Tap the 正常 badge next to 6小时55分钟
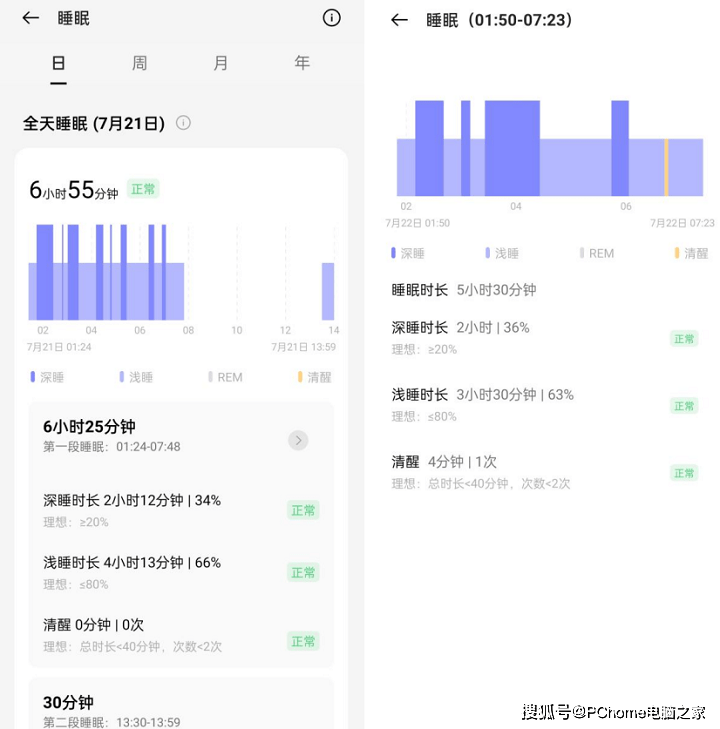The image size is (720, 729). [x=143, y=189]
